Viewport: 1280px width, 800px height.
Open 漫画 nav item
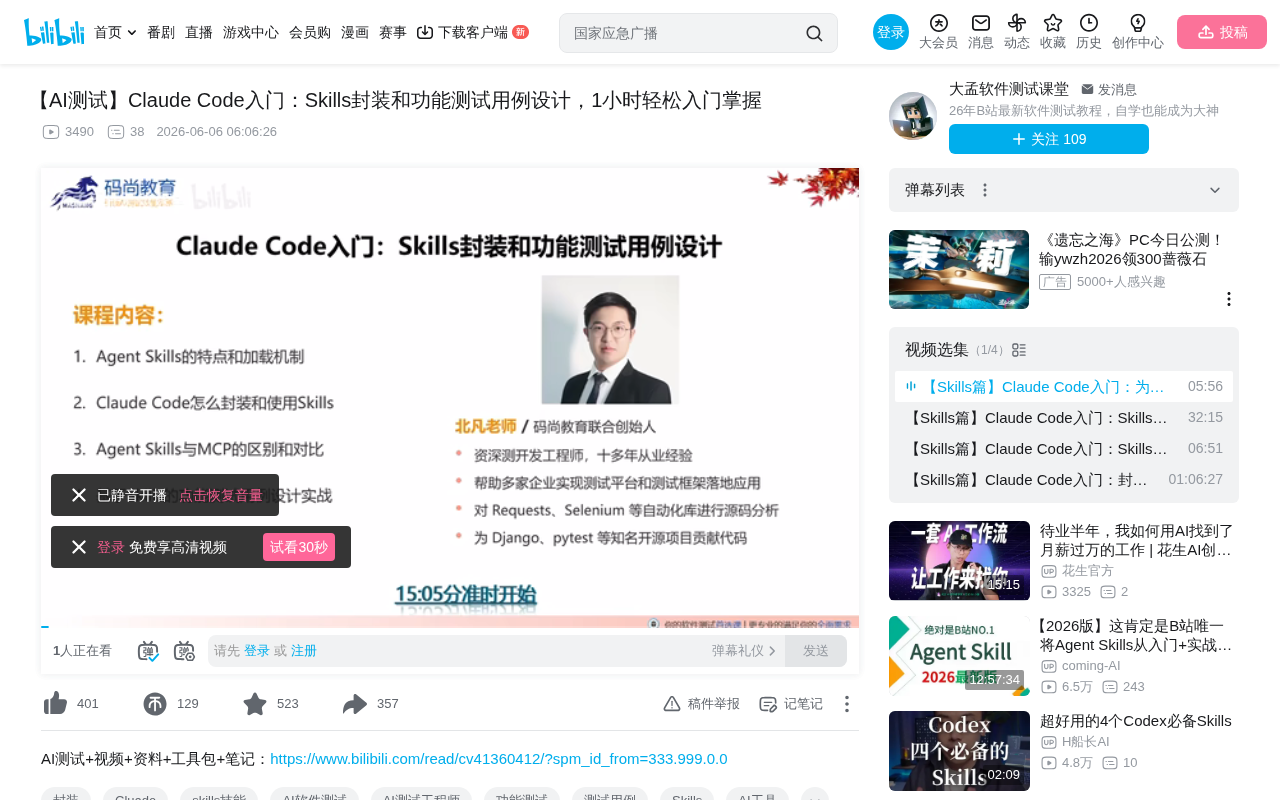[355, 32]
